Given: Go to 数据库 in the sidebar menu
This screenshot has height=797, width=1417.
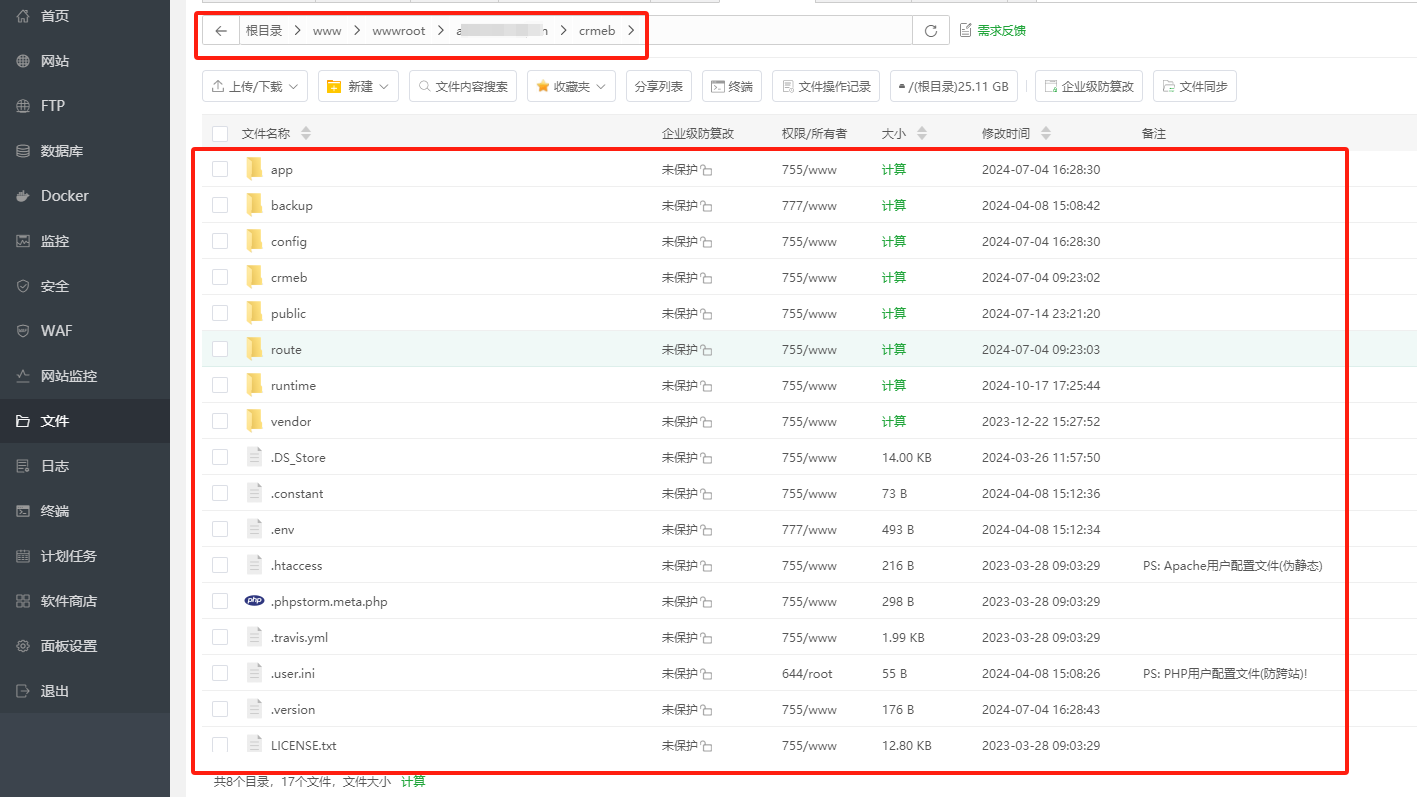Looking at the screenshot, I should coord(61,151).
